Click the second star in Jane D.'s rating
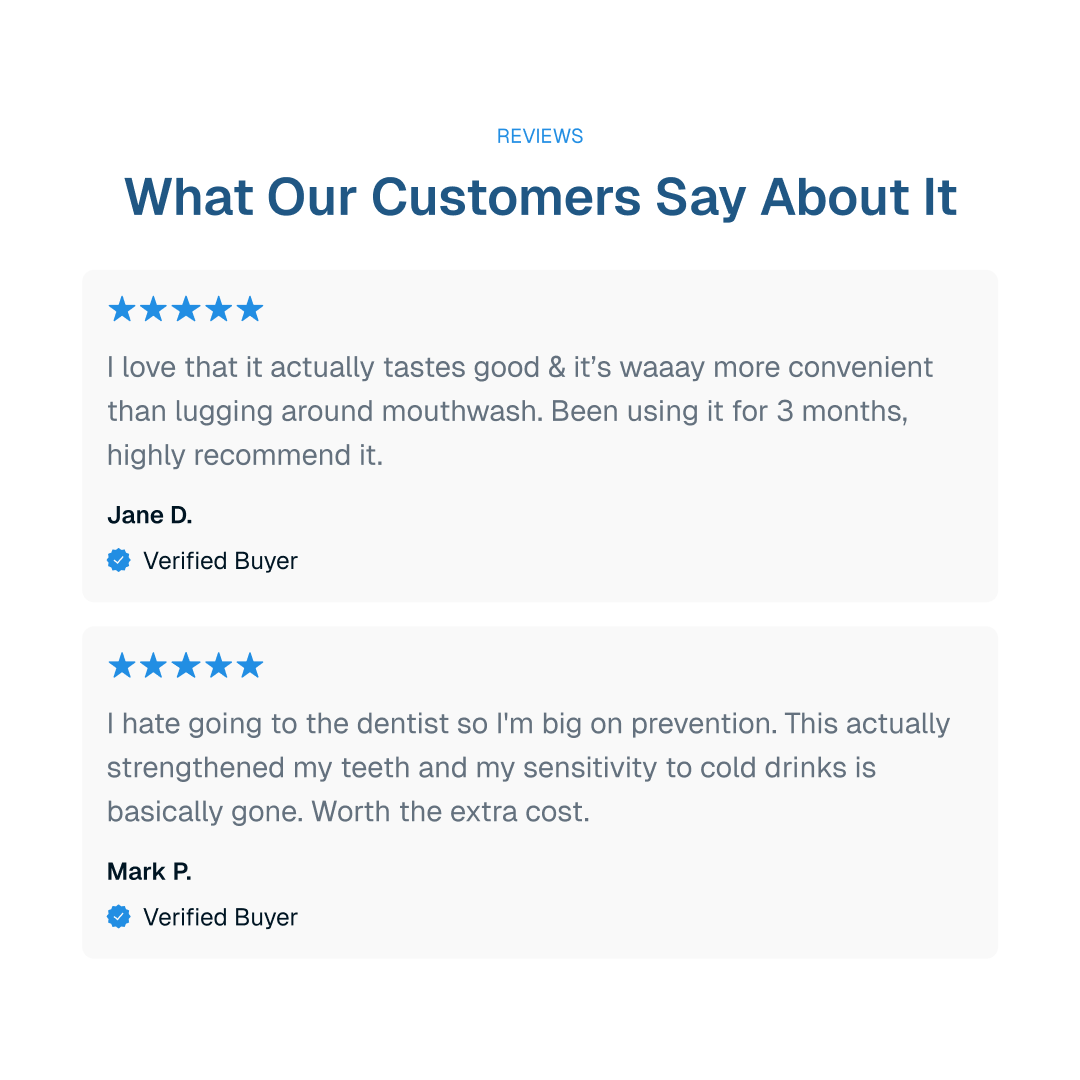 click(153, 310)
